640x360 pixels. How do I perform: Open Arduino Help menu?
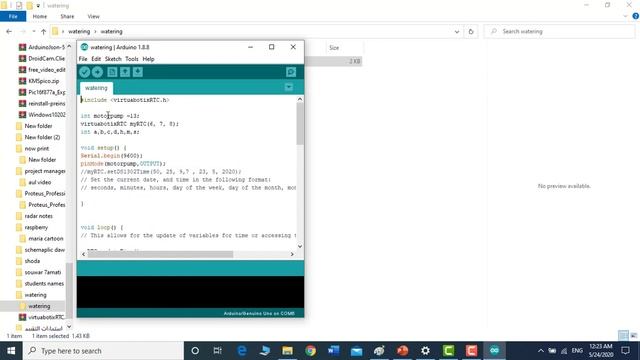(x=148, y=59)
